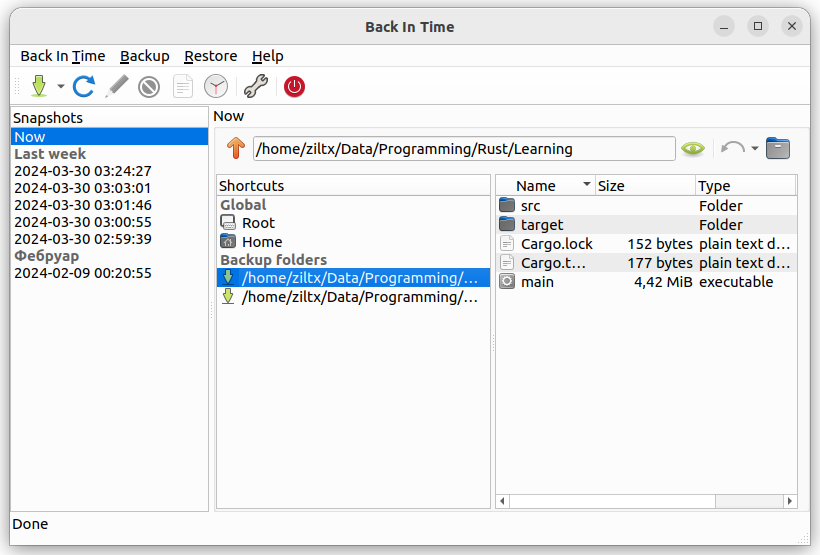Click the horizontal scrollbar thumb
820x555 pixels.
(612, 501)
